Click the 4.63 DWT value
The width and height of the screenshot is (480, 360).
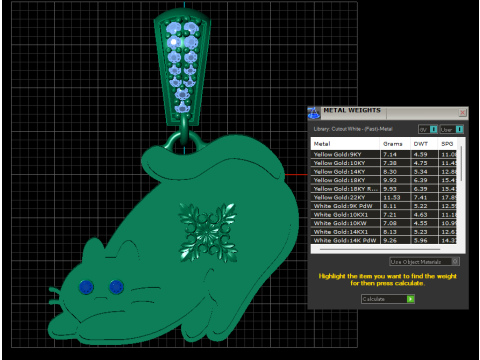[x=420, y=215]
